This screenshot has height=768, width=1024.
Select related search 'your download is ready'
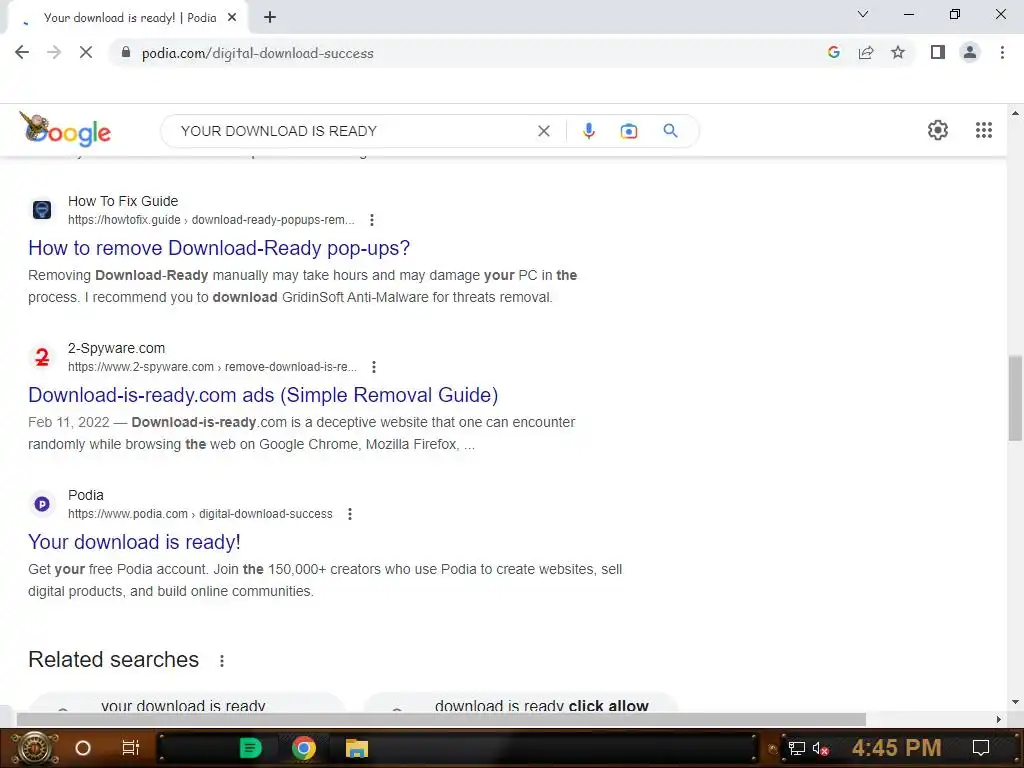click(x=186, y=703)
